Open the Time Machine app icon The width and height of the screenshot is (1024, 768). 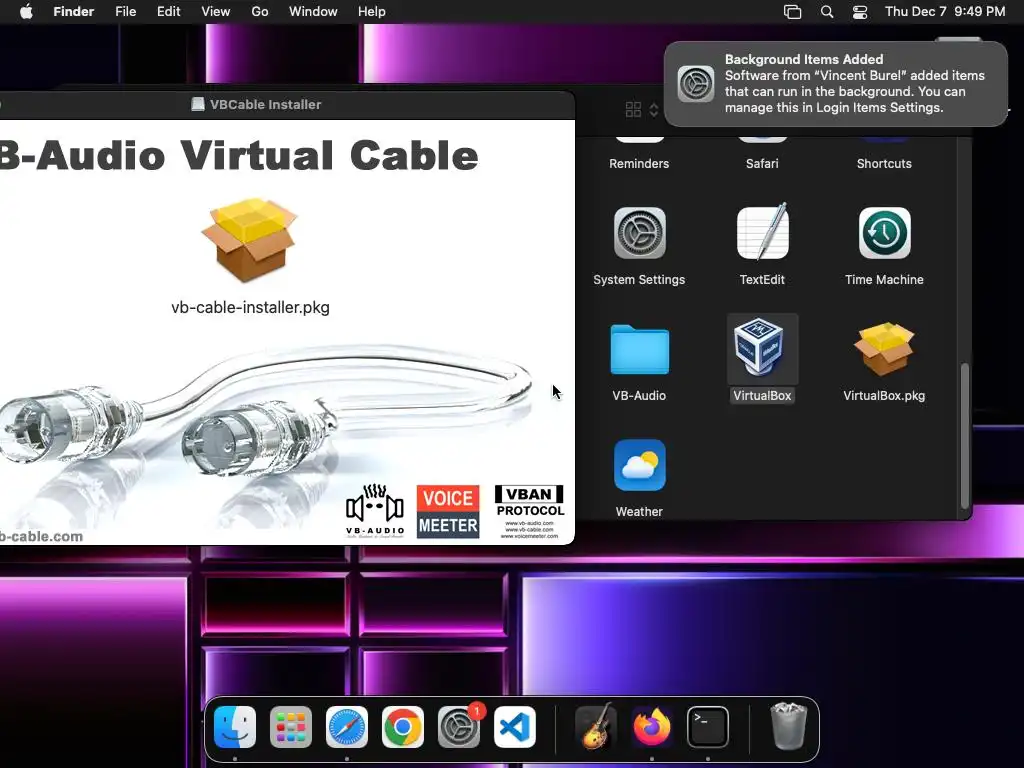click(x=884, y=233)
